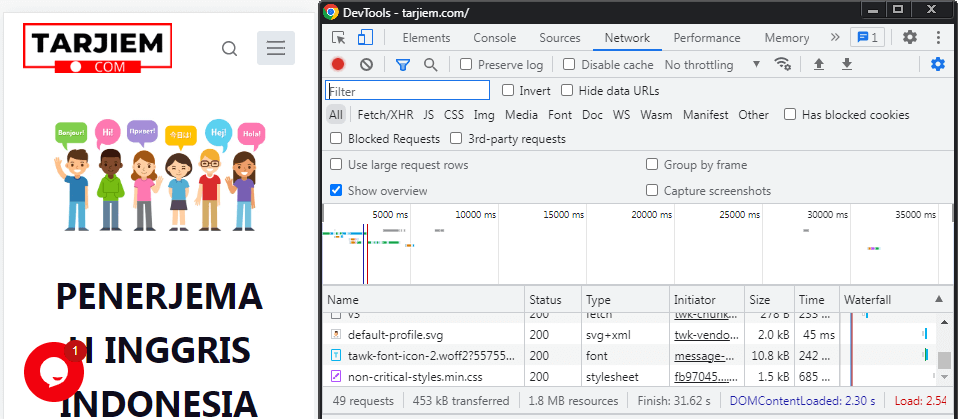The height and width of the screenshot is (419, 958).
Task: Select the default-profile.svg request row
Action: (x=629, y=335)
